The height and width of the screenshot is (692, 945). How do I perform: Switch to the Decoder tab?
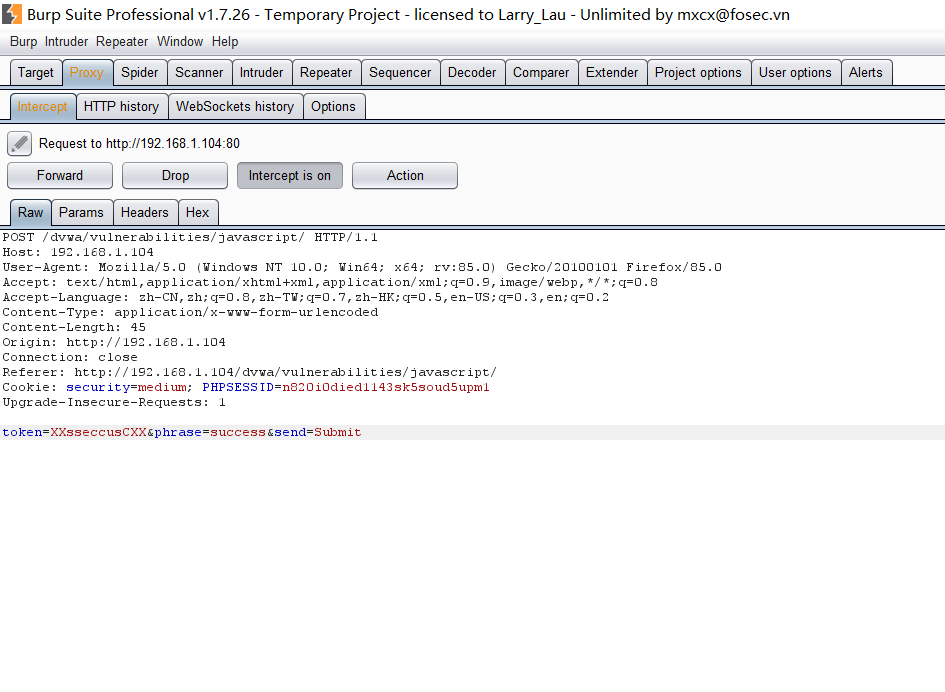tap(472, 73)
